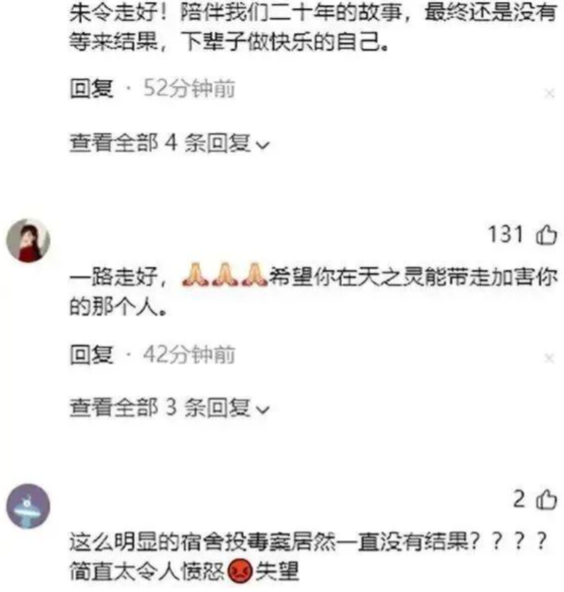Click the 131 like count number

click(505, 234)
